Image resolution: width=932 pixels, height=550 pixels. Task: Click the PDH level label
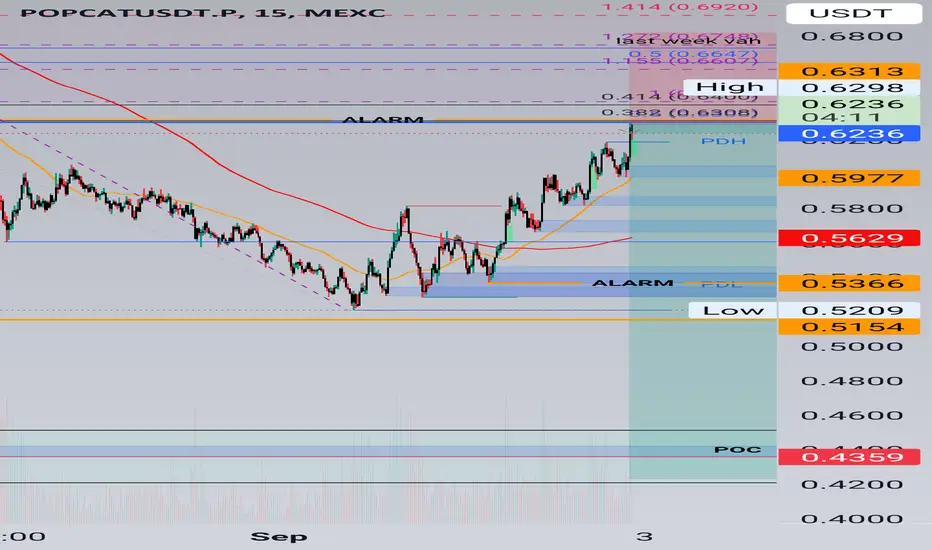pyautogui.click(x=723, y=141)
